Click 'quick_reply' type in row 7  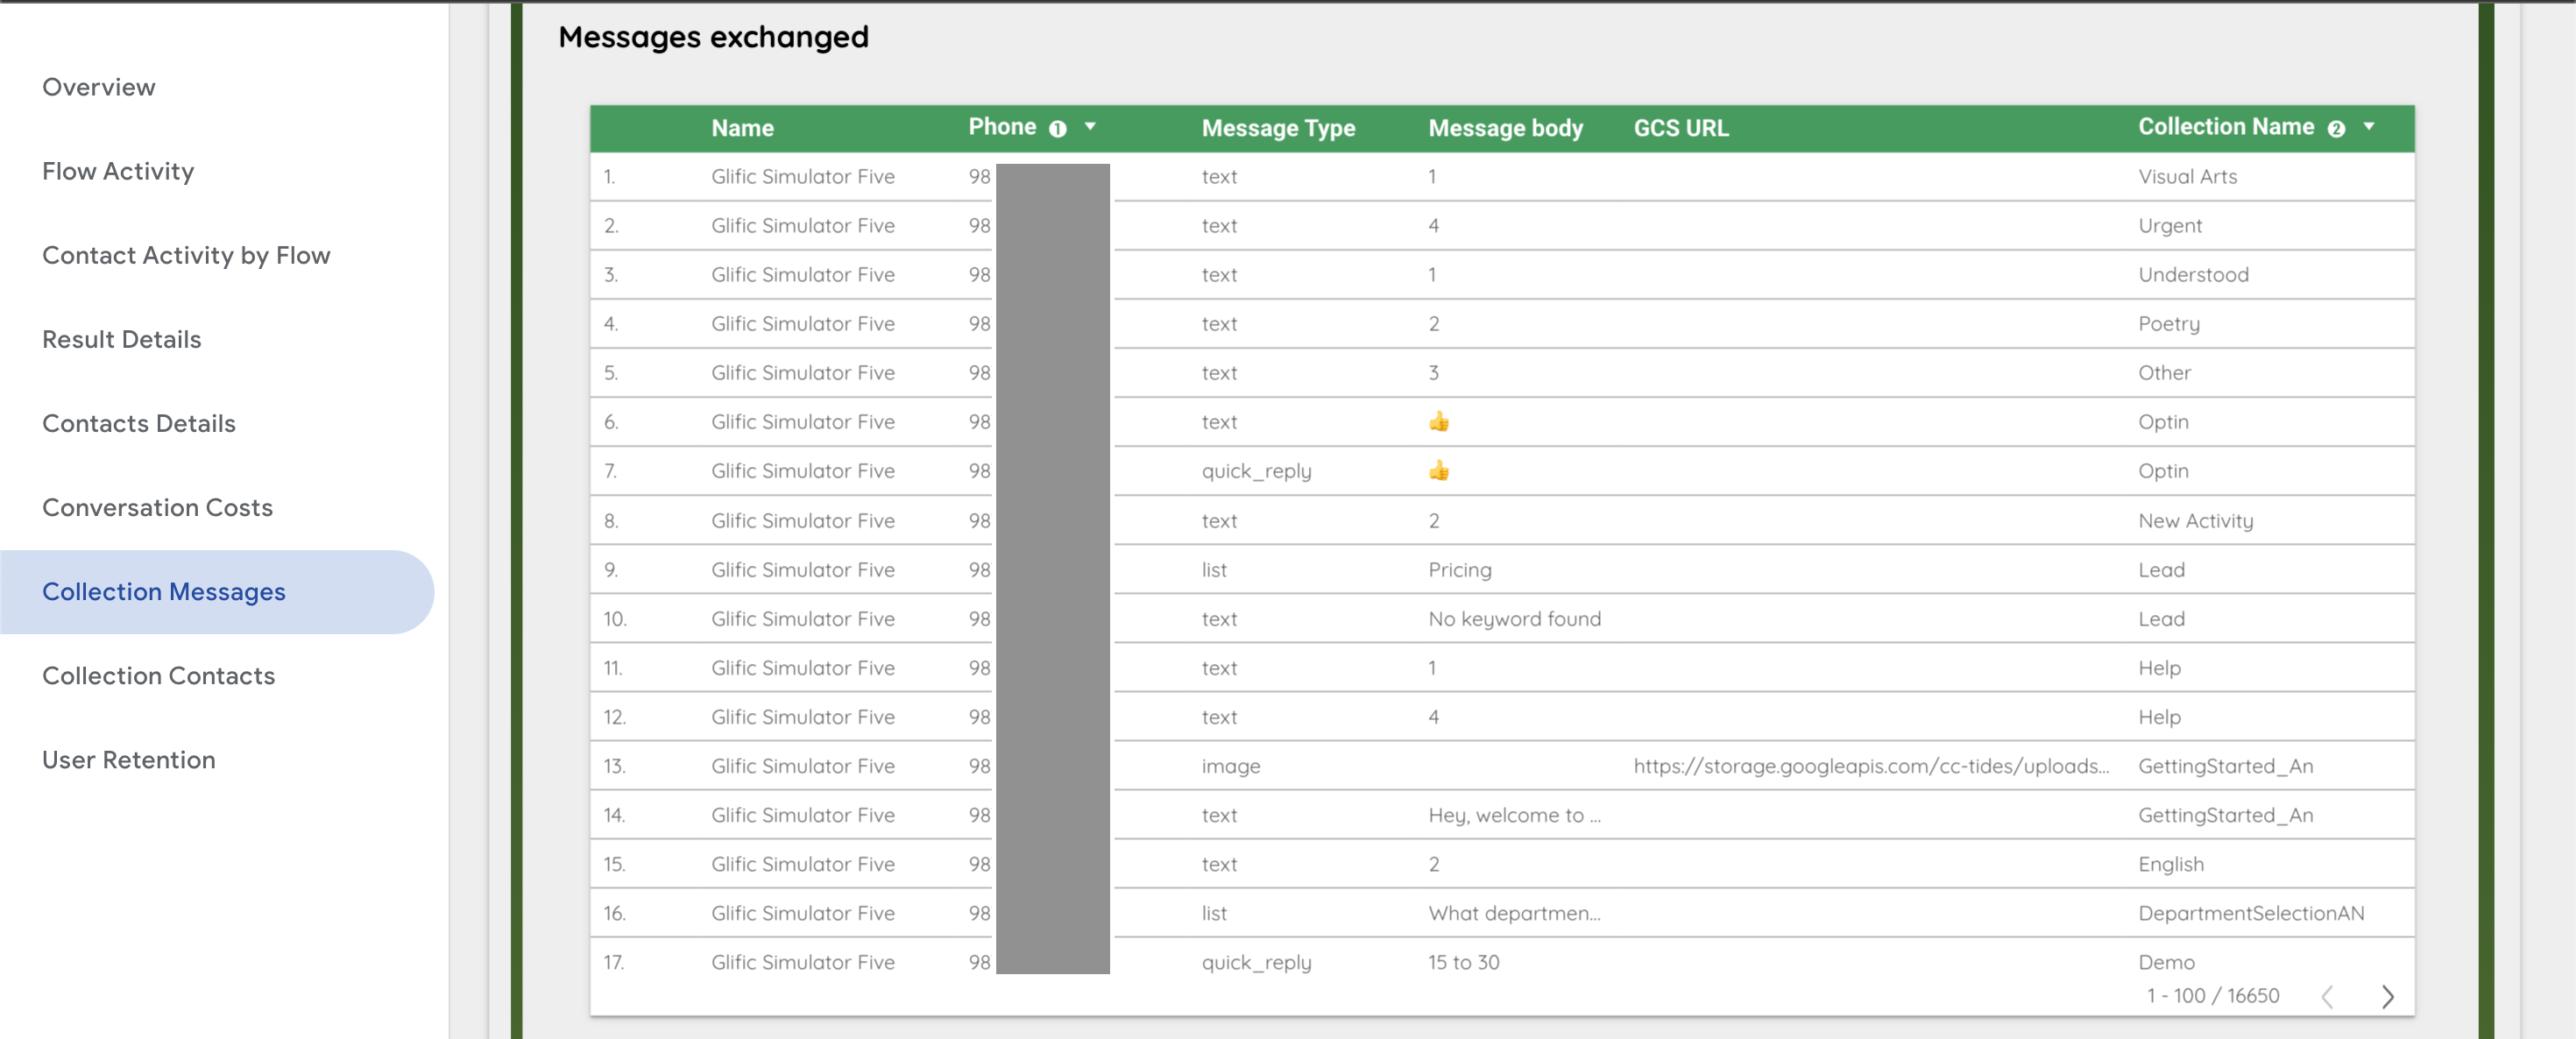(1256, 471)
